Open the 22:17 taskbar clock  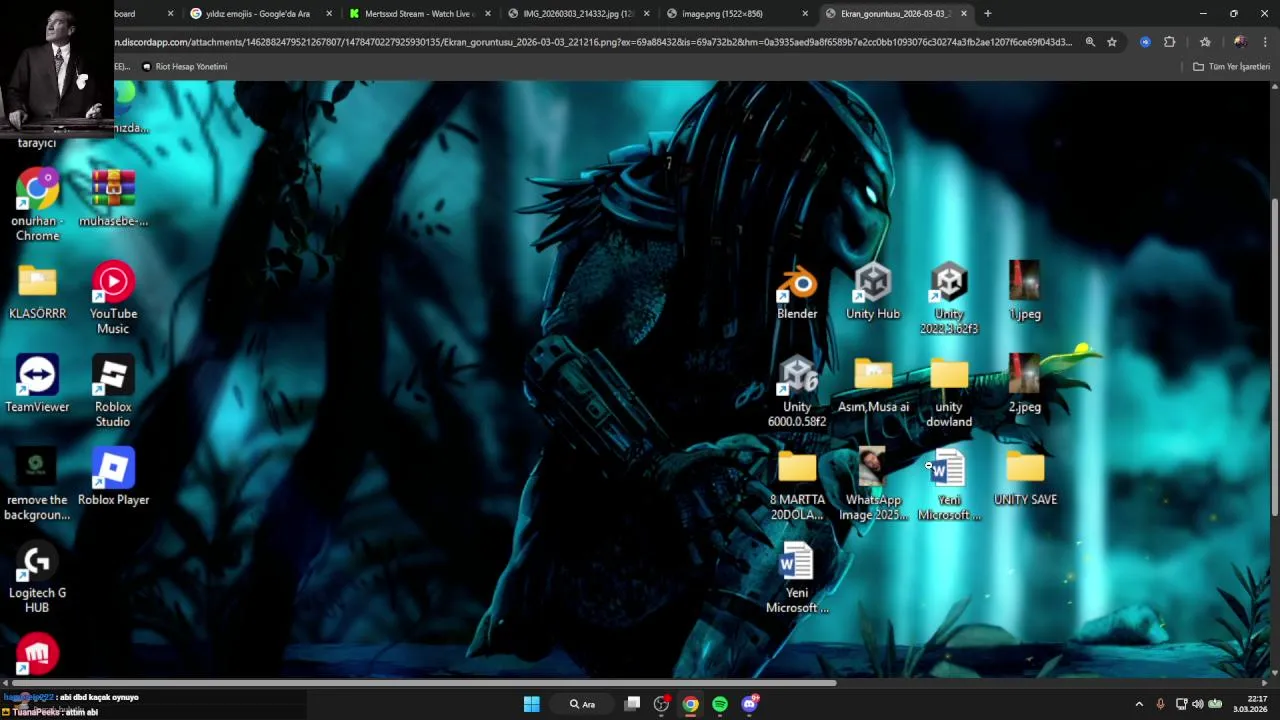click(1250, 704)
